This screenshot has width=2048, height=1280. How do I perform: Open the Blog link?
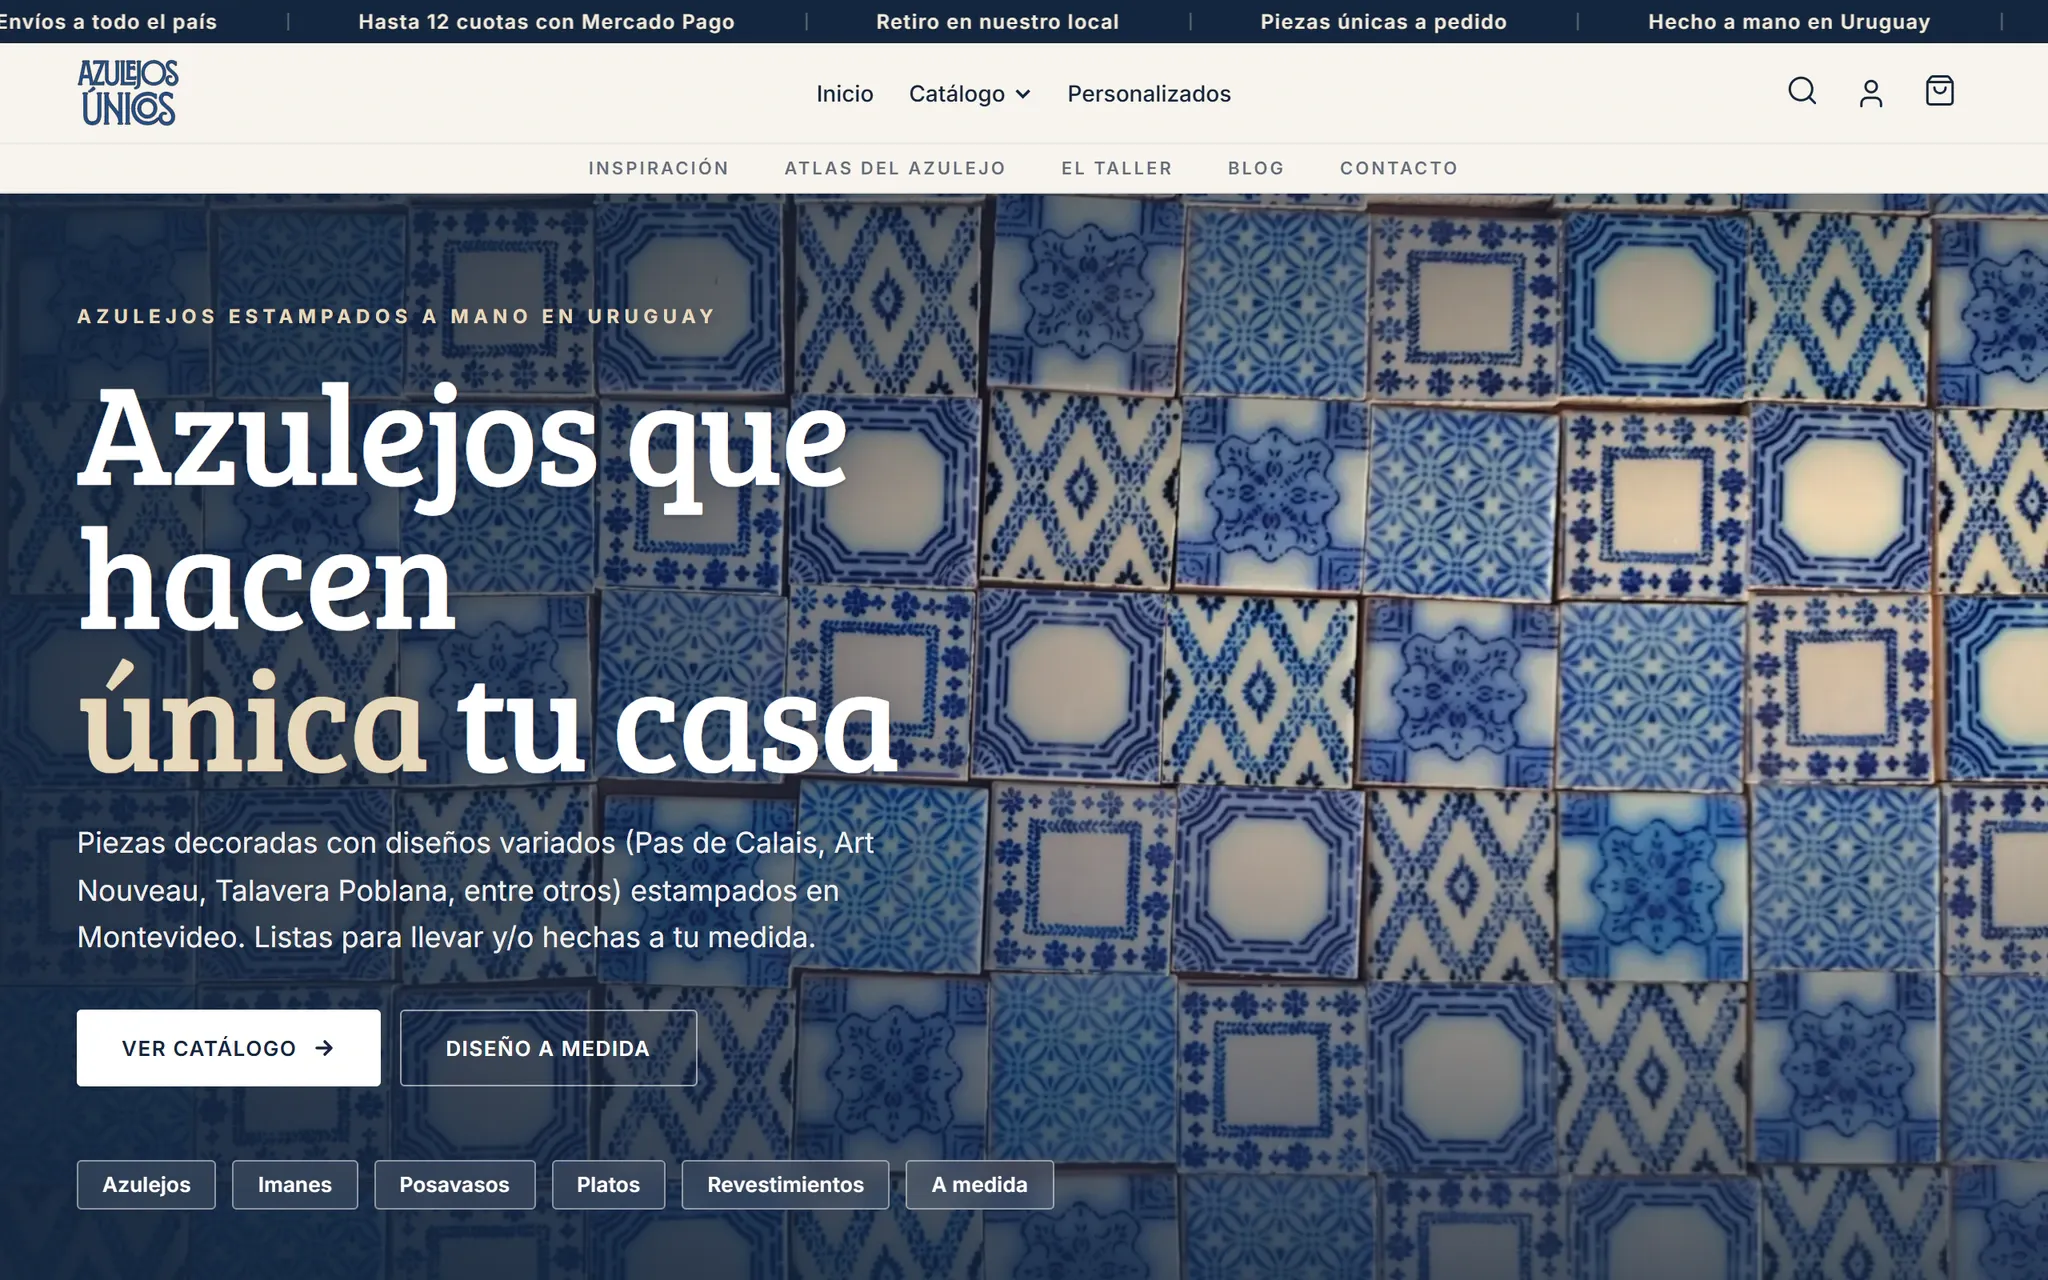[x=1256, y=168]
